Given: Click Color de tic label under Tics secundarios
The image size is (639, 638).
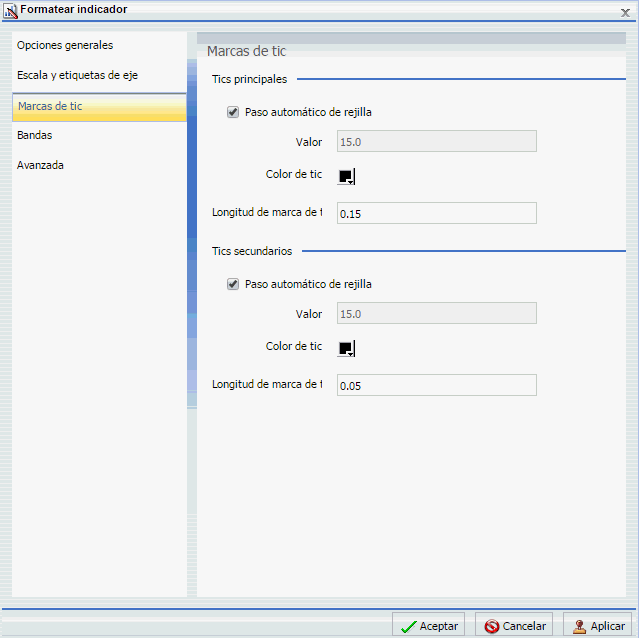Looking at the screenshot, I should [293, 346].
